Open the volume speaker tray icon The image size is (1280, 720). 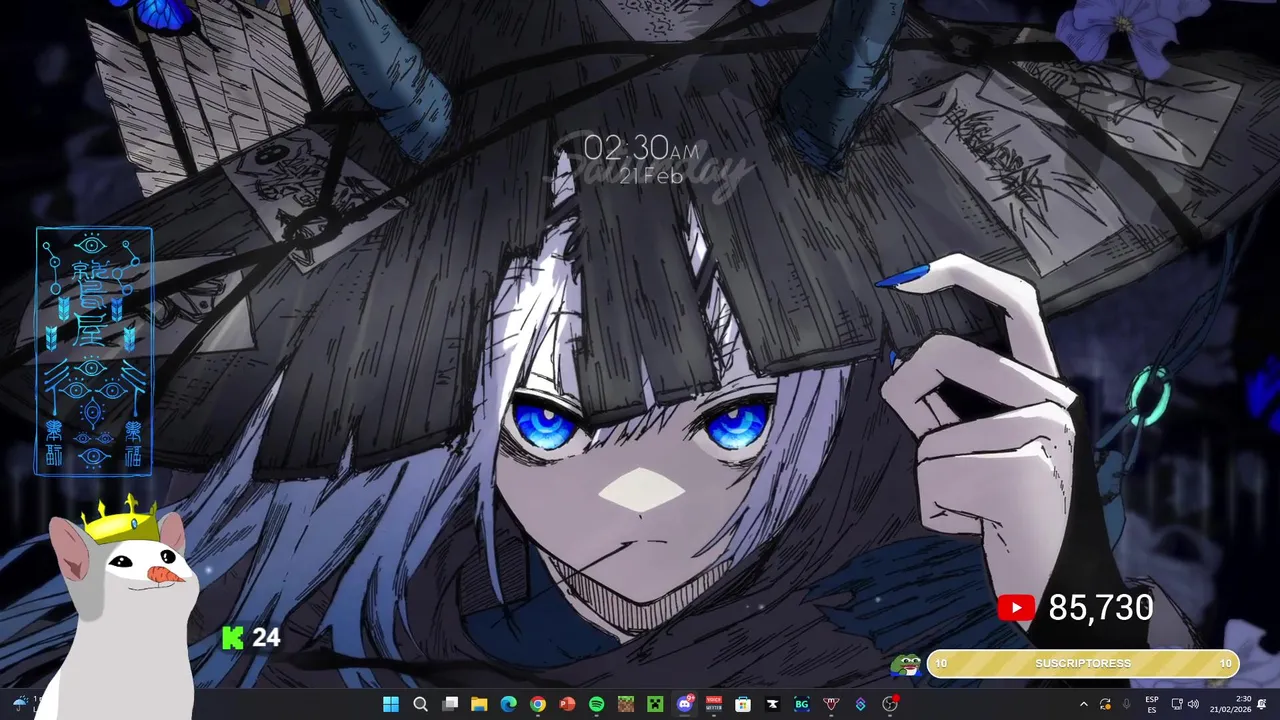coord(1193,704)
